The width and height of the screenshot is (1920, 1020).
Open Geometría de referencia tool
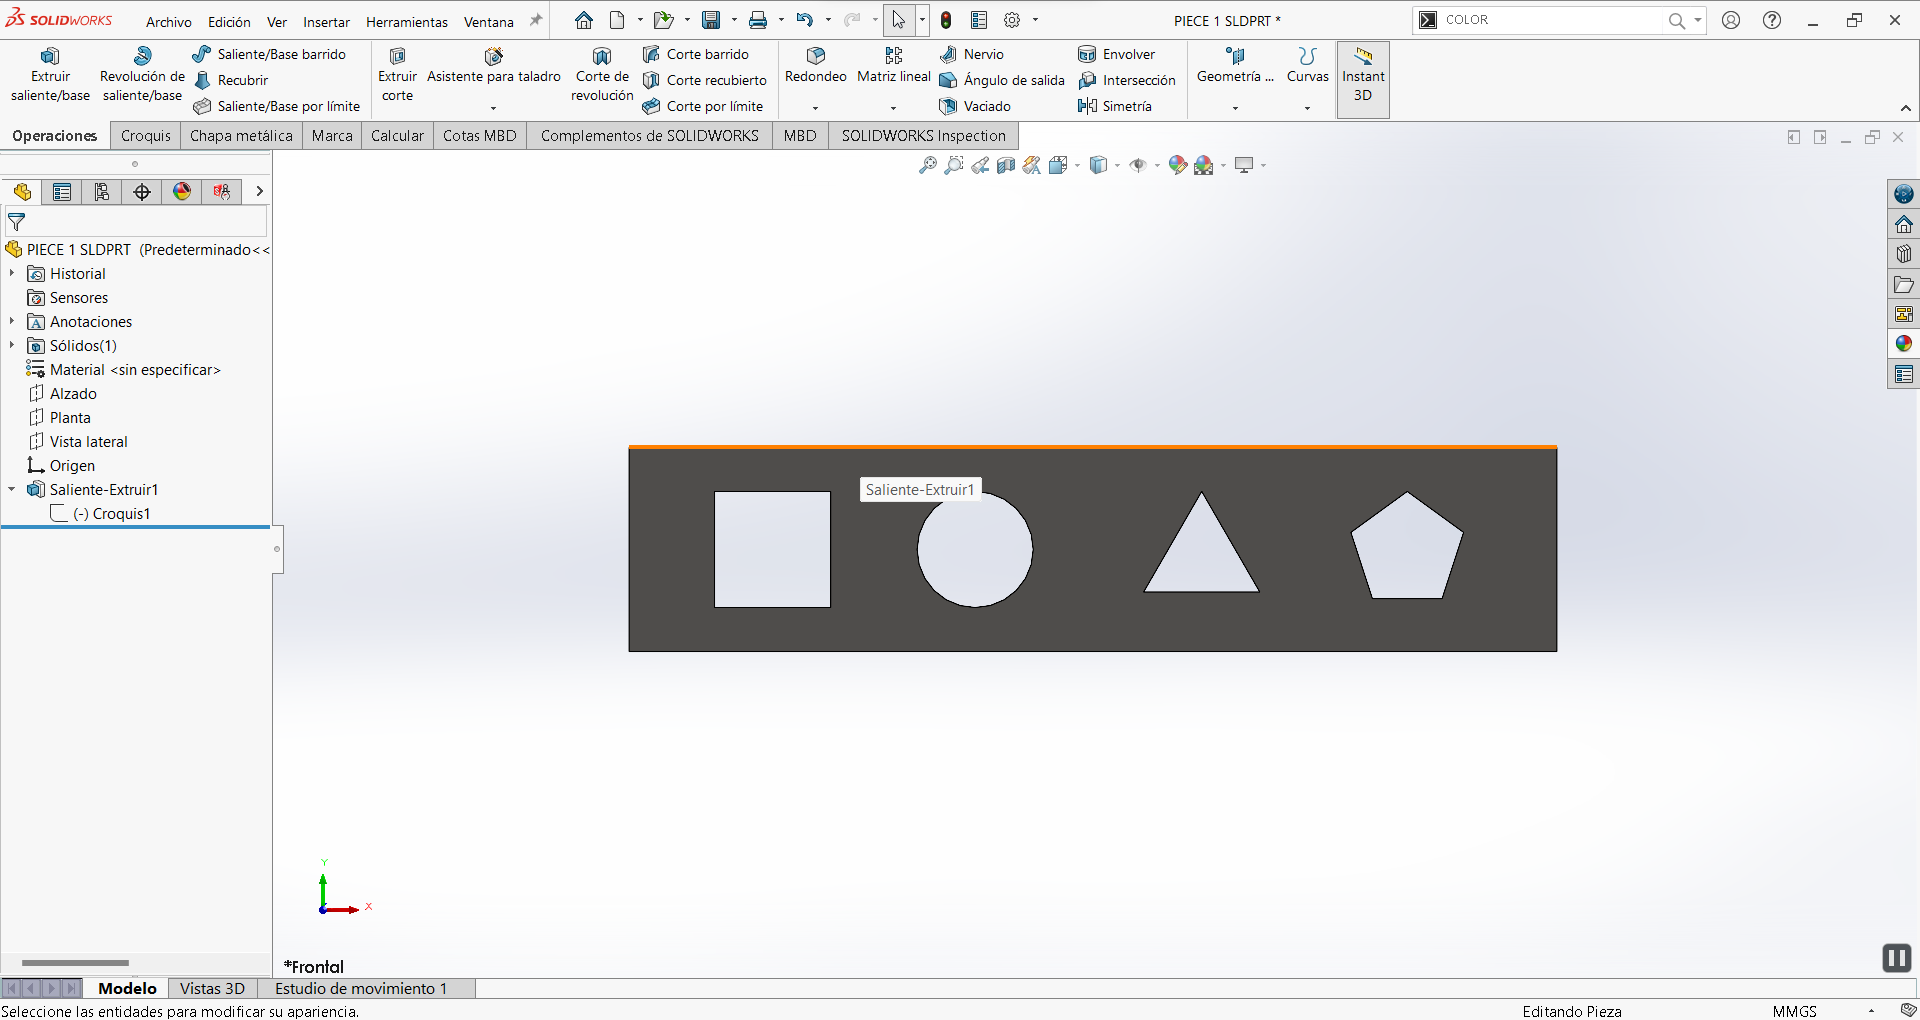point(1235,66)
